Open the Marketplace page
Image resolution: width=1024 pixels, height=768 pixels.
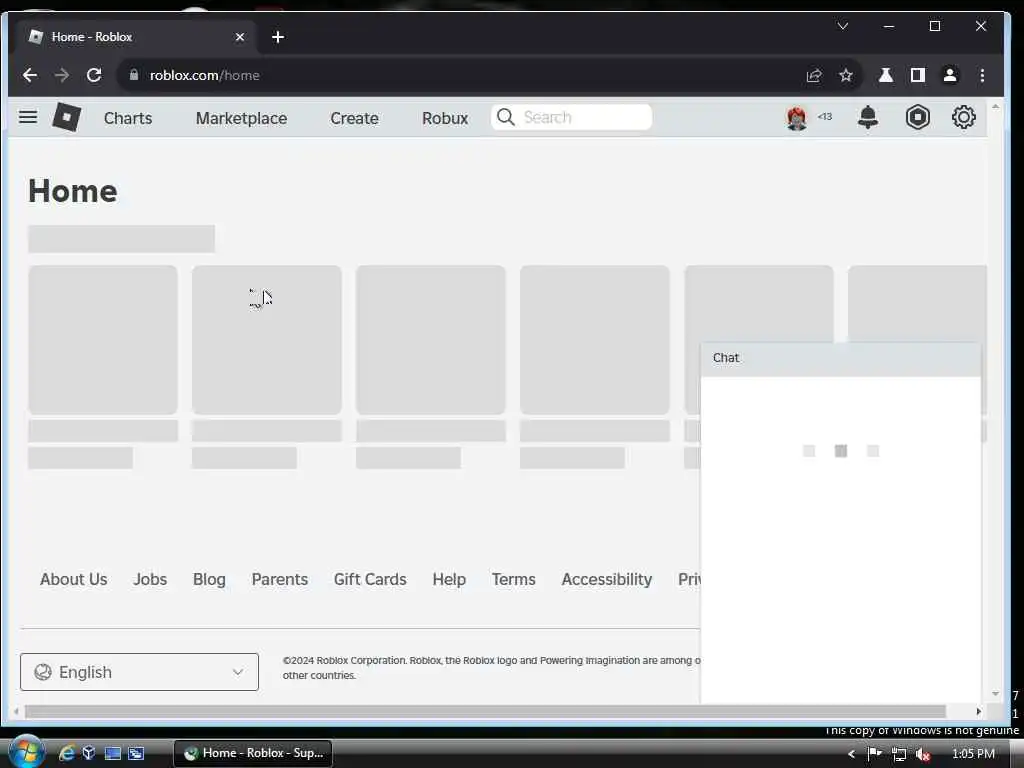241,118
